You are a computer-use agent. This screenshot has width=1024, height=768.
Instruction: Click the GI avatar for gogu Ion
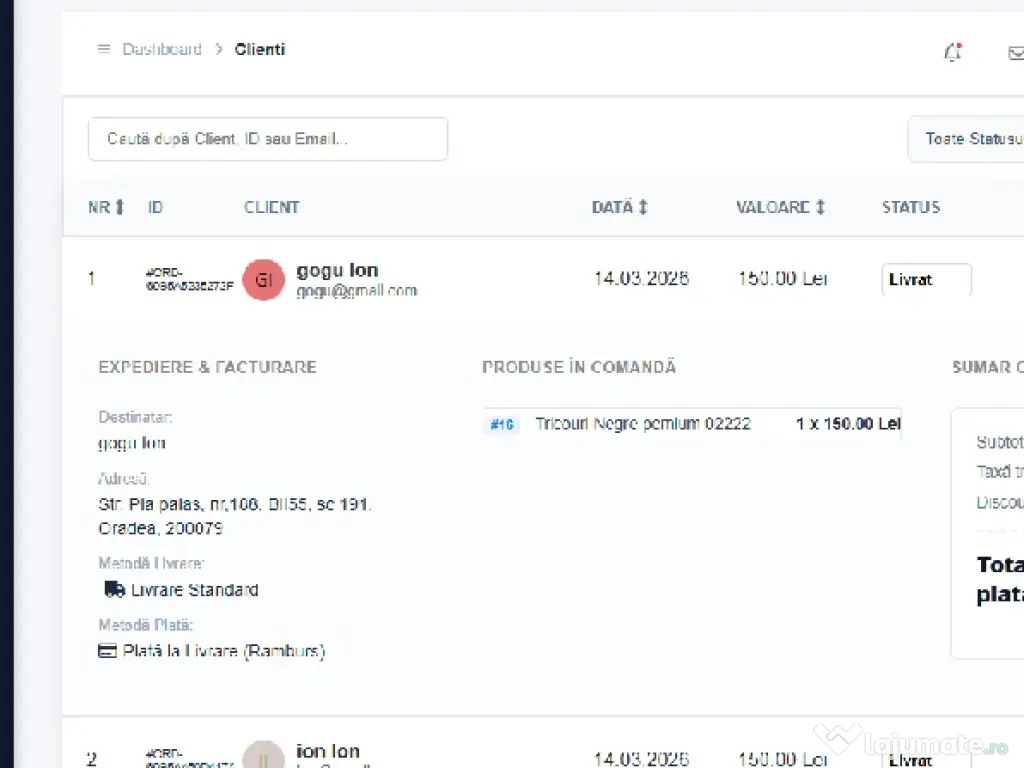coord(263,280)
